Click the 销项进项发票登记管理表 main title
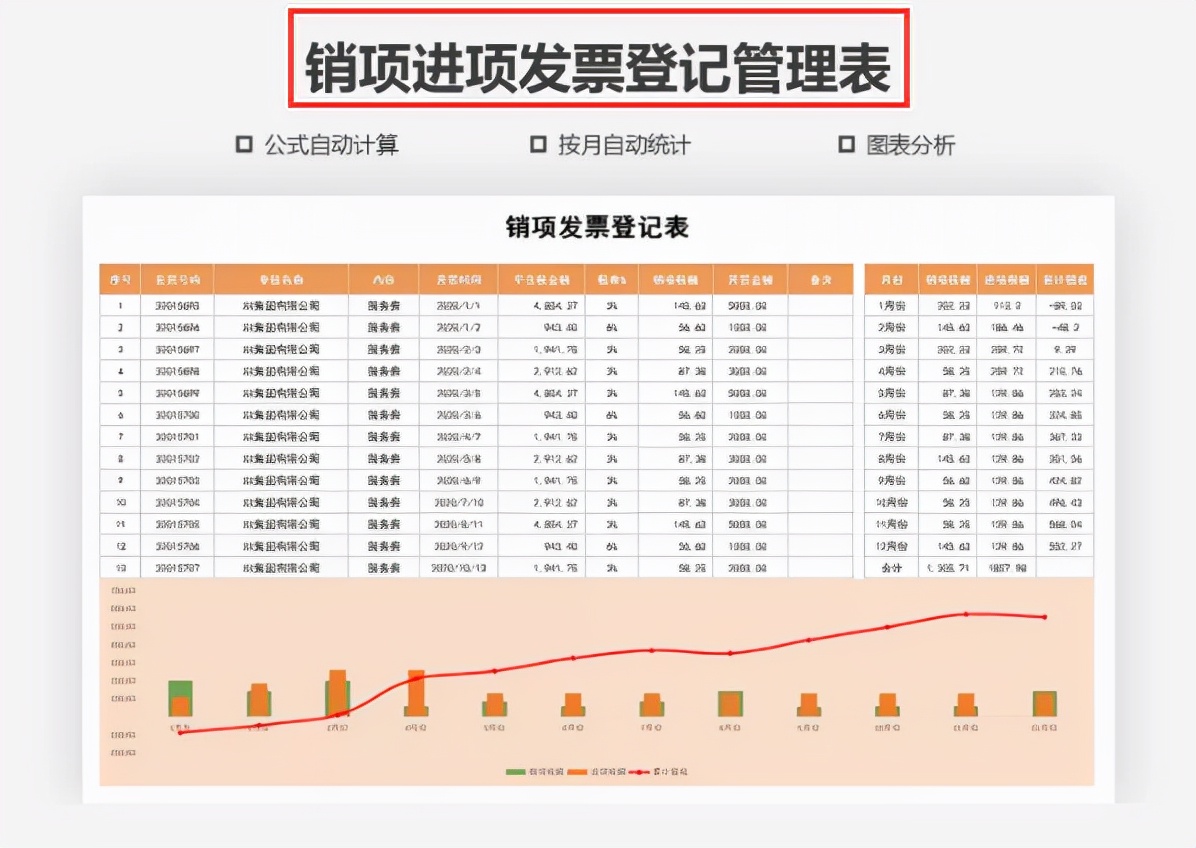This screenshot has height=848, width=1196. (599, 67)
